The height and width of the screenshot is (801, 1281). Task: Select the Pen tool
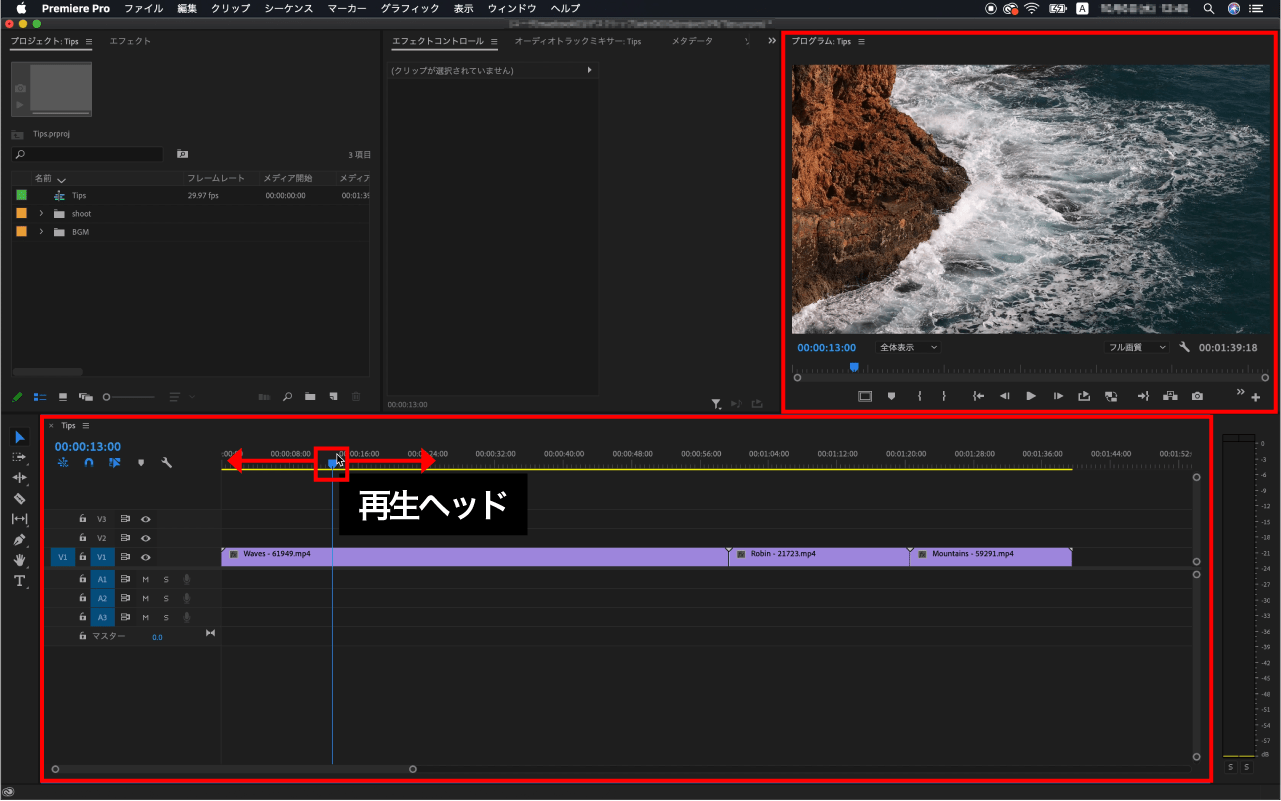pos(20,540)
